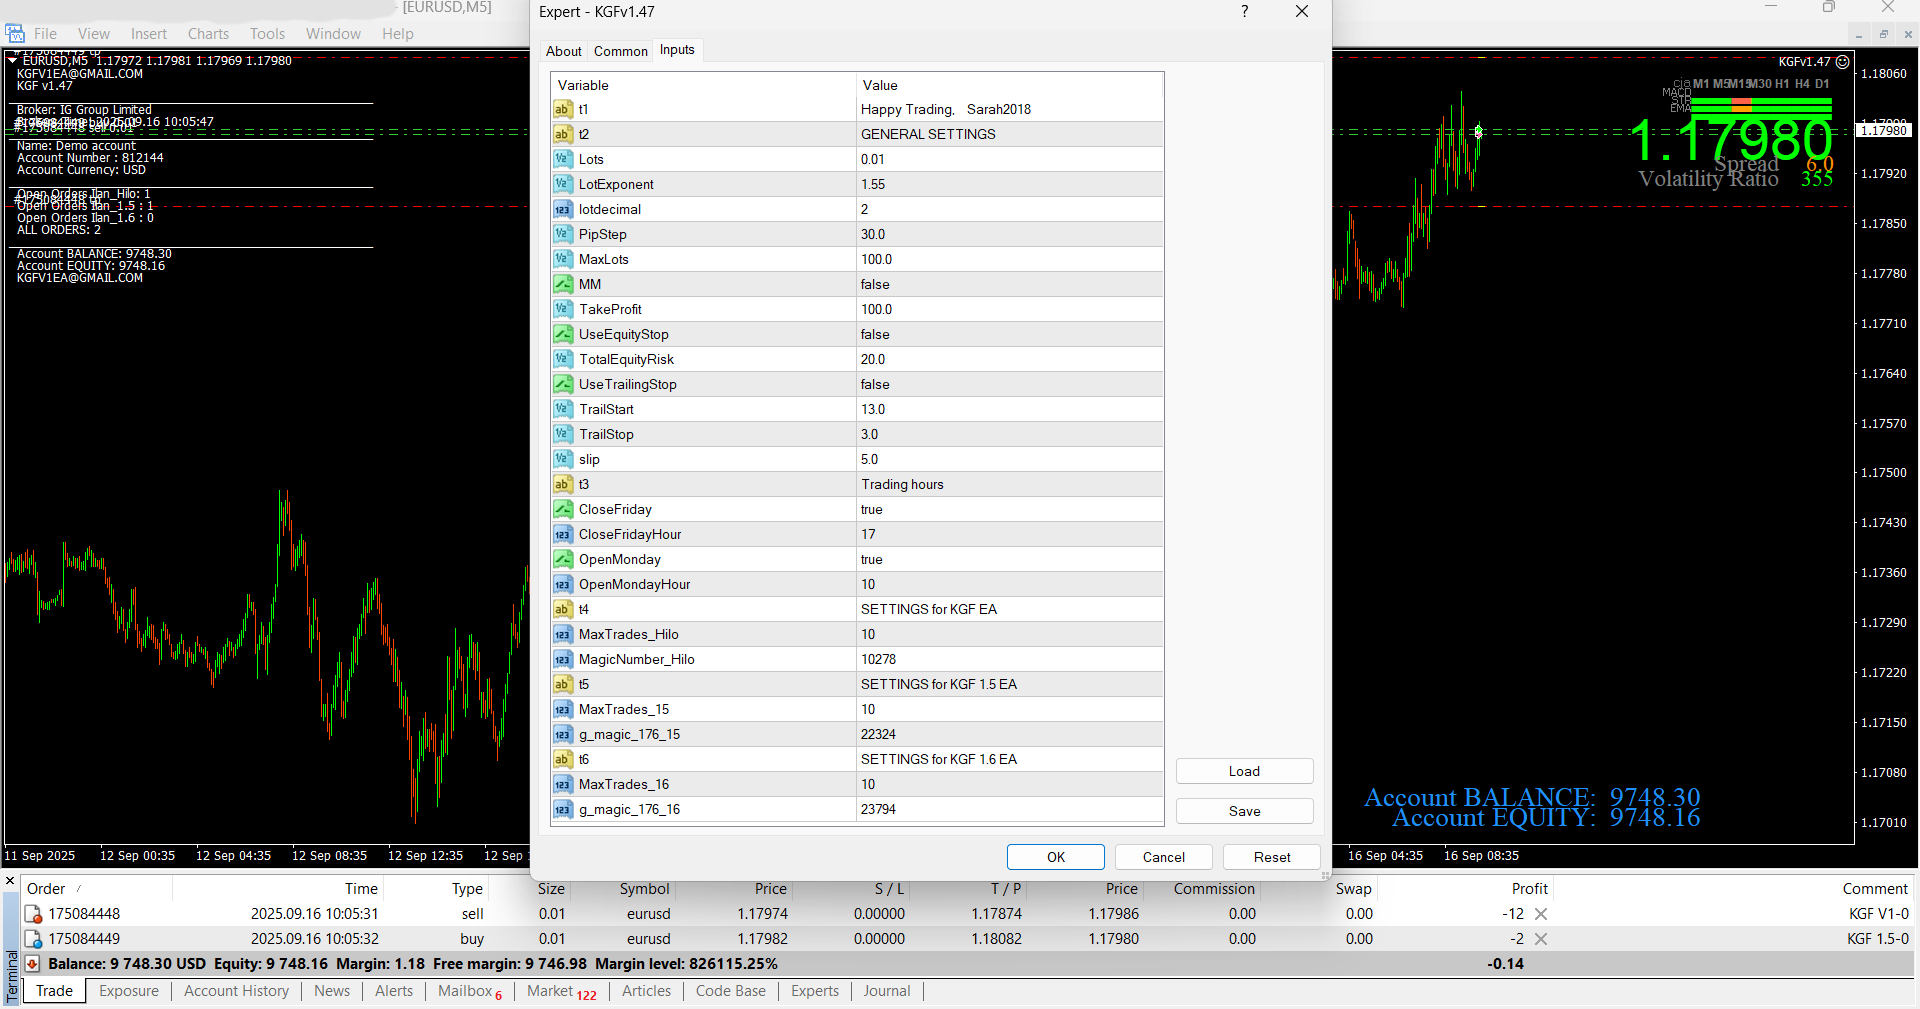Click the UseTrailingStop value false
The width and height of the screenshot is (1920, 1009).
[x=875, y=384]
